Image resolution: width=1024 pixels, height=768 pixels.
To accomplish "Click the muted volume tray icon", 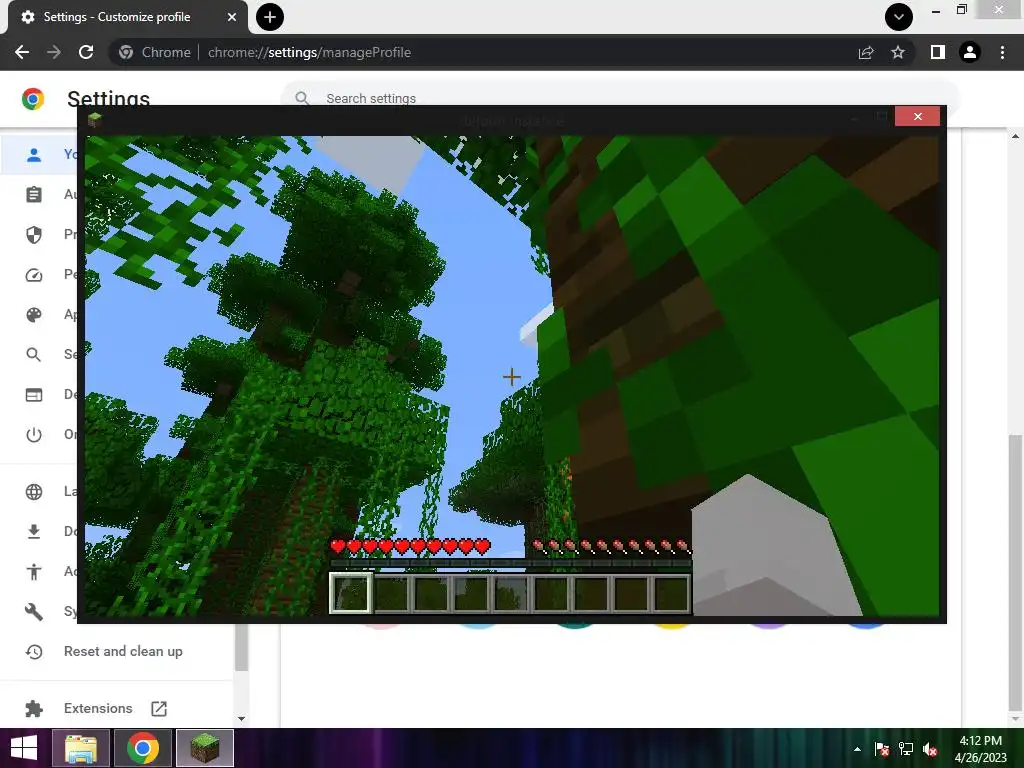I will [930, 749].
